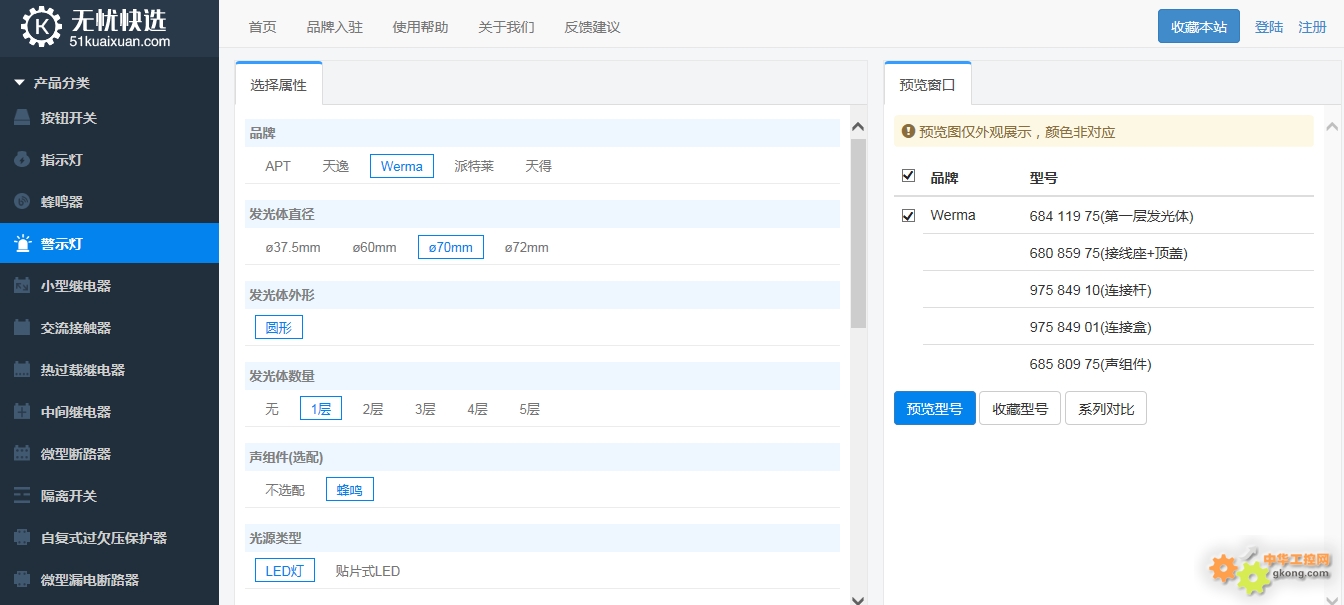Select the 3层 quantity option
The width and height of the screenshot is (1344, 605).
tap(425, 409)
